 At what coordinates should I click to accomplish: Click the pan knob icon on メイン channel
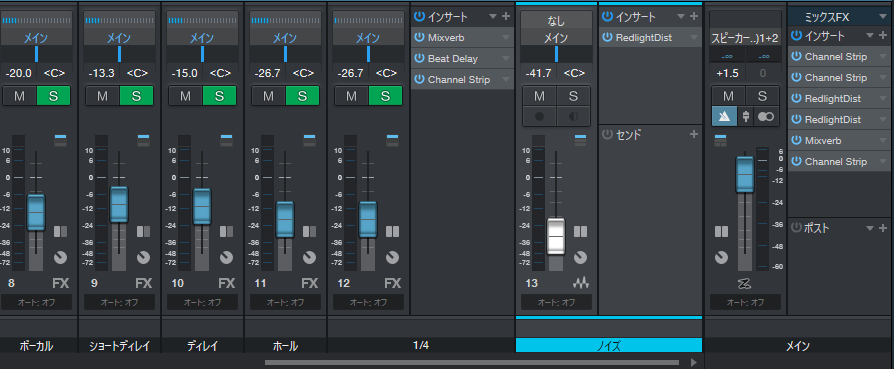coord(721,257)
